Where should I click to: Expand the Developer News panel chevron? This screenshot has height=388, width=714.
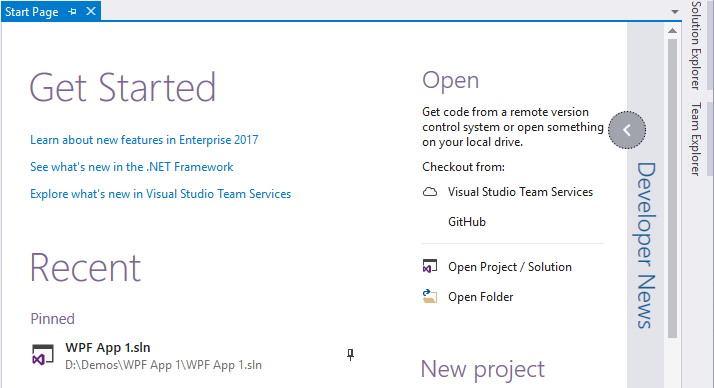(627, 130)
